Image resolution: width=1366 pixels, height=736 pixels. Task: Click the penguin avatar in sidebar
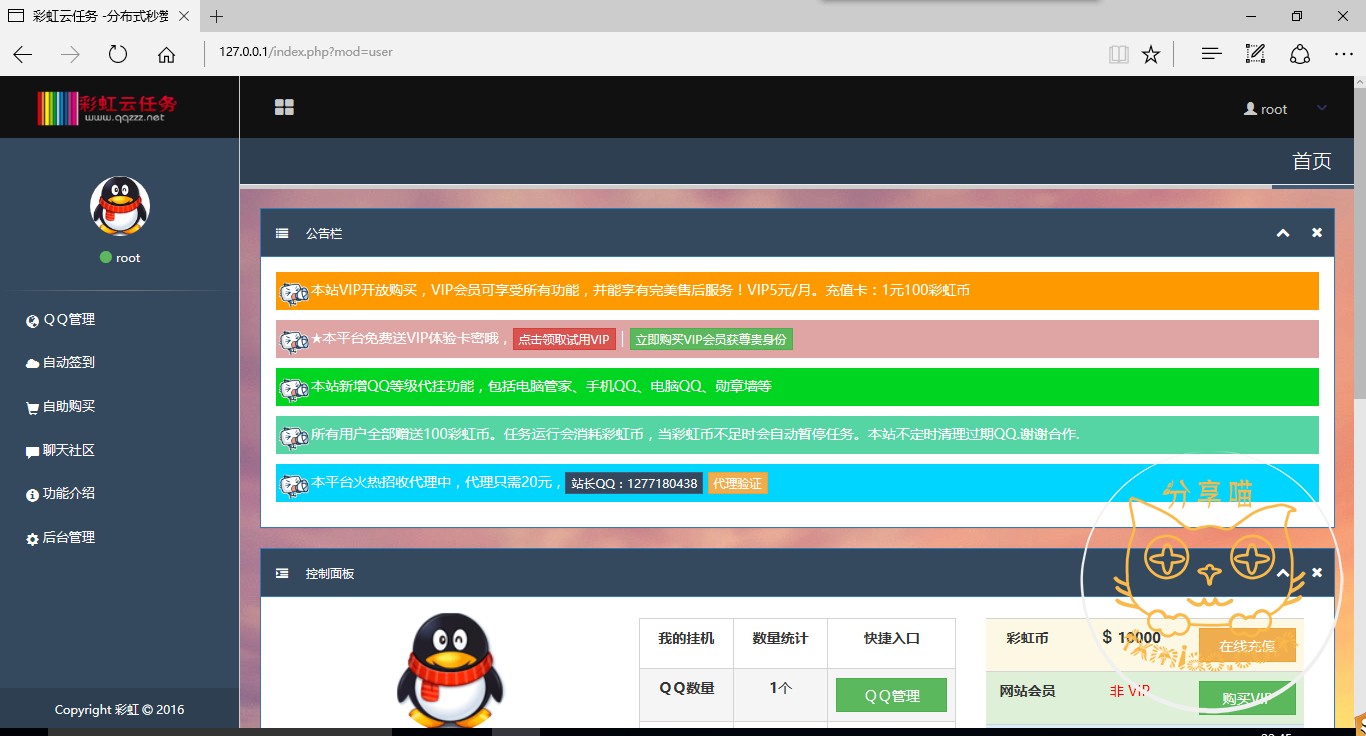(x=120, y=206)
